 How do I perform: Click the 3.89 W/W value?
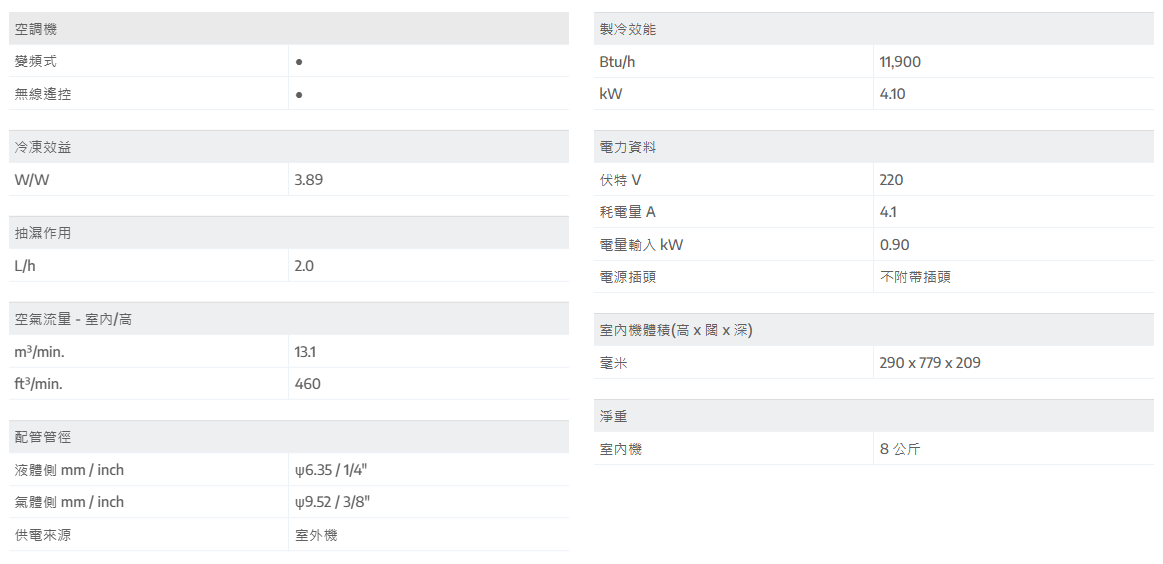coord(309,180)
